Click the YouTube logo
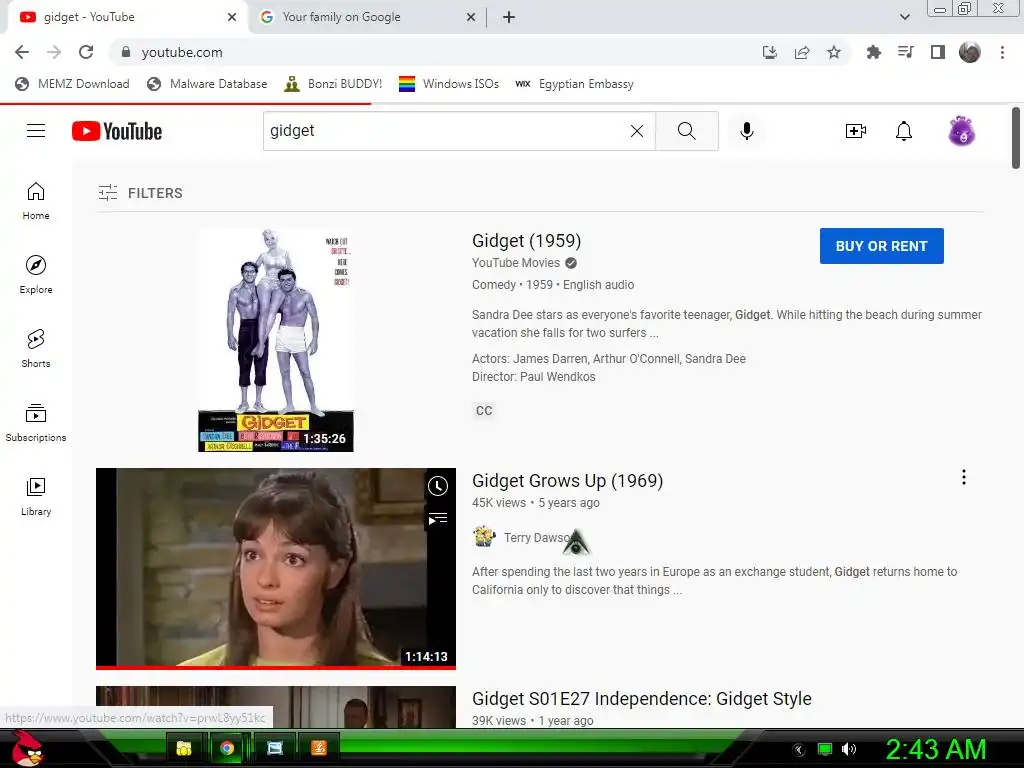1024x768 pixels. tap(117, 131)
